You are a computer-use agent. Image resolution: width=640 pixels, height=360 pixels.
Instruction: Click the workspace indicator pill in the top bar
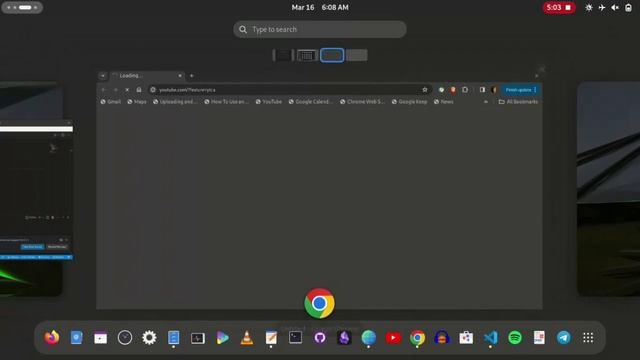coord(22,7)
